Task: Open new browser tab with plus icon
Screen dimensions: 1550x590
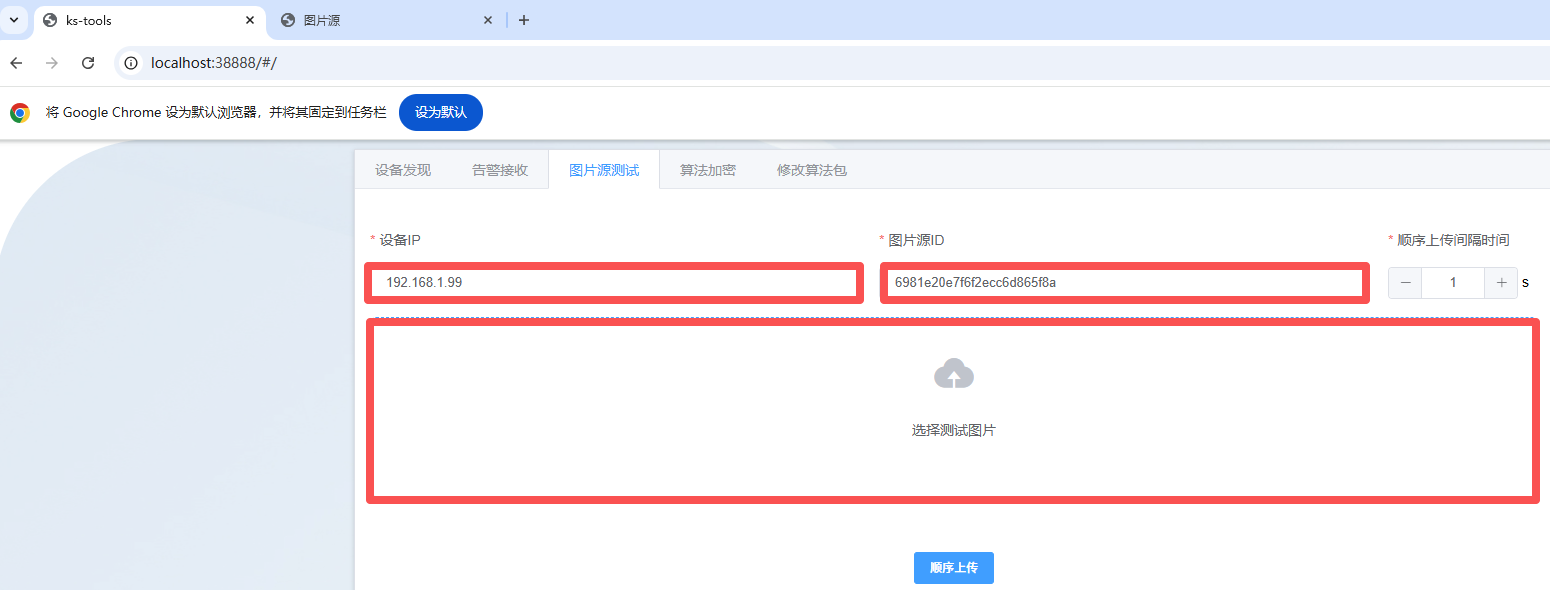Action: [x=523, y=20]
